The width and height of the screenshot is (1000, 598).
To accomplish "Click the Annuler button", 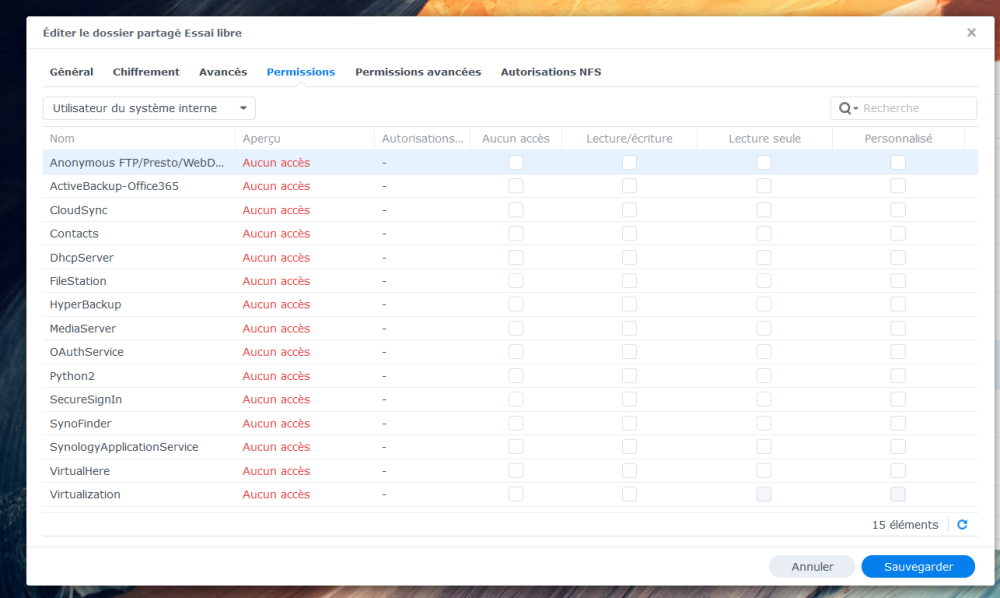I will [812, 567].
